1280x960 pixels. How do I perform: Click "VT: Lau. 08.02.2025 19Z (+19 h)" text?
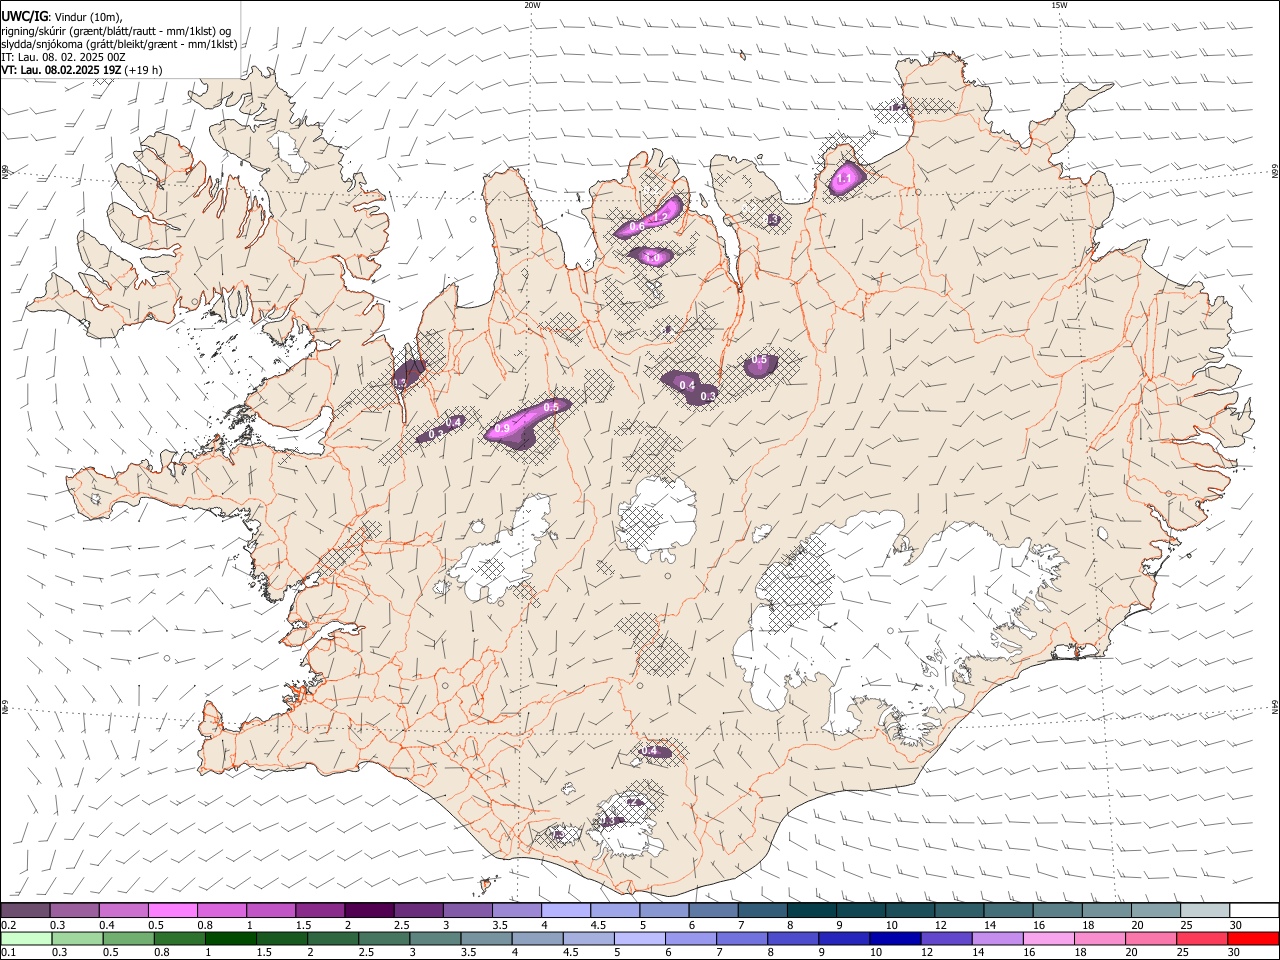coord(82,70)
